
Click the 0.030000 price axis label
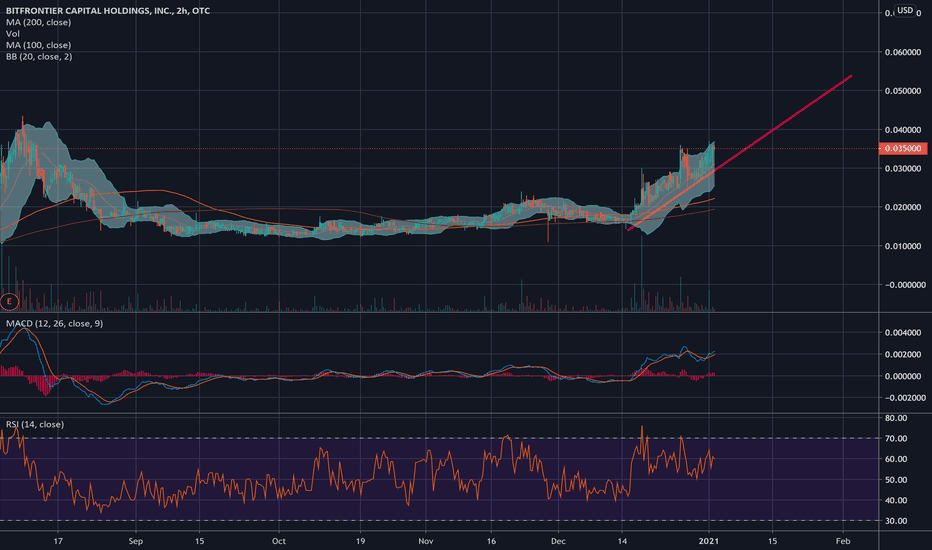[x=903, y=169]
